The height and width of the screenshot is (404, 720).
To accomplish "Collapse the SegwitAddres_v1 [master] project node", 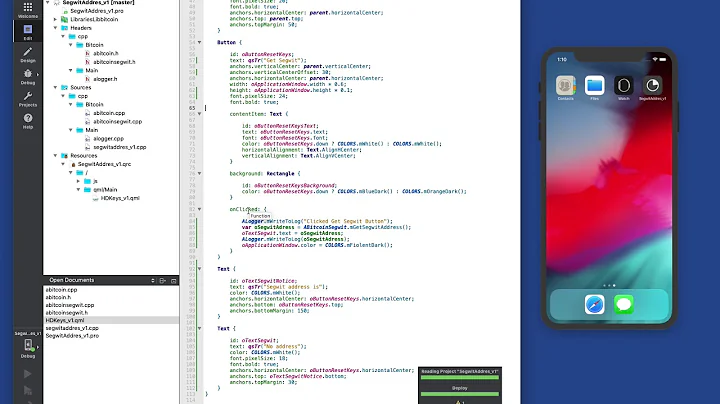I will (47, 2).
